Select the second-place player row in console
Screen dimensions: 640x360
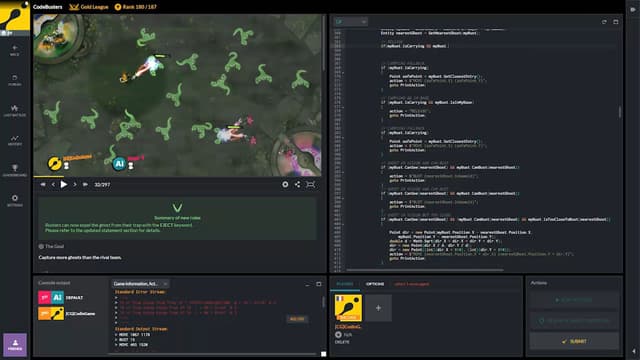67,313
